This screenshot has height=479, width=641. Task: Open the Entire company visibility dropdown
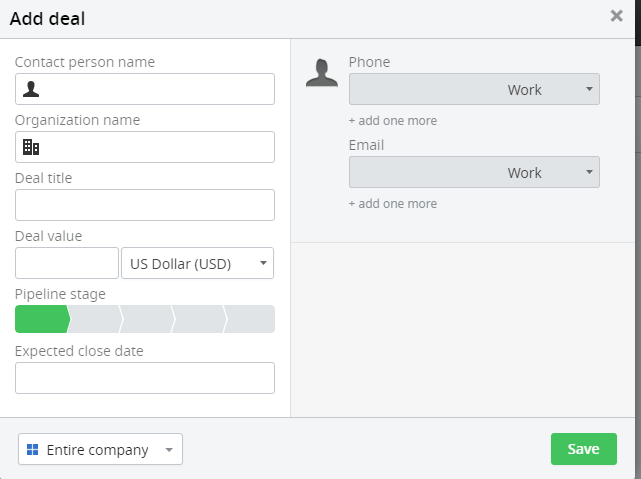[100, 449]
